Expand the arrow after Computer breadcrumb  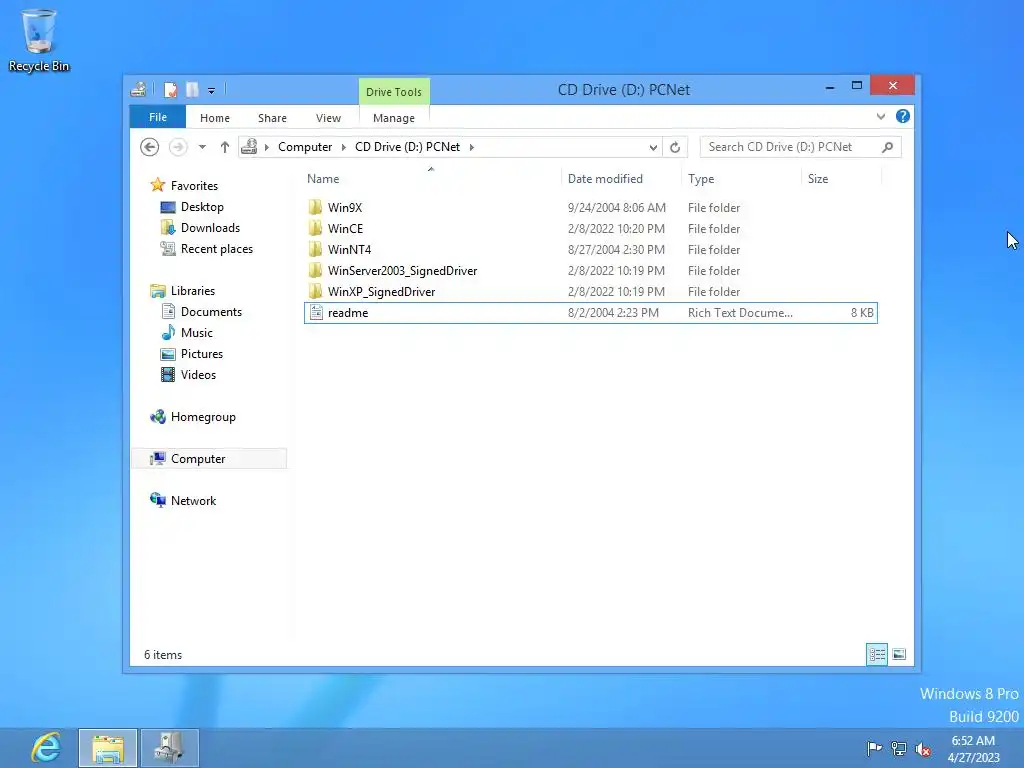[x=344, y=147]
